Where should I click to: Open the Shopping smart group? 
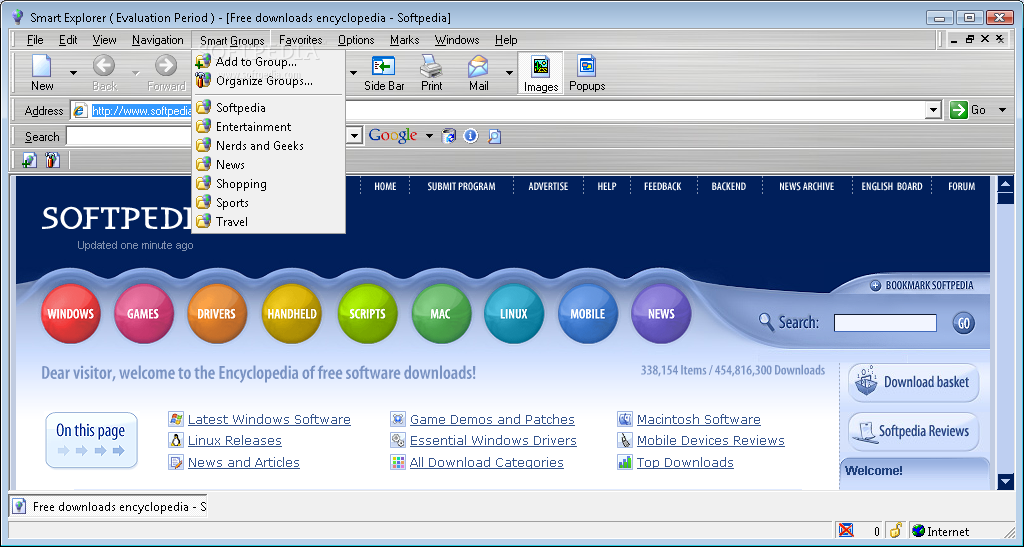(268, 184)
